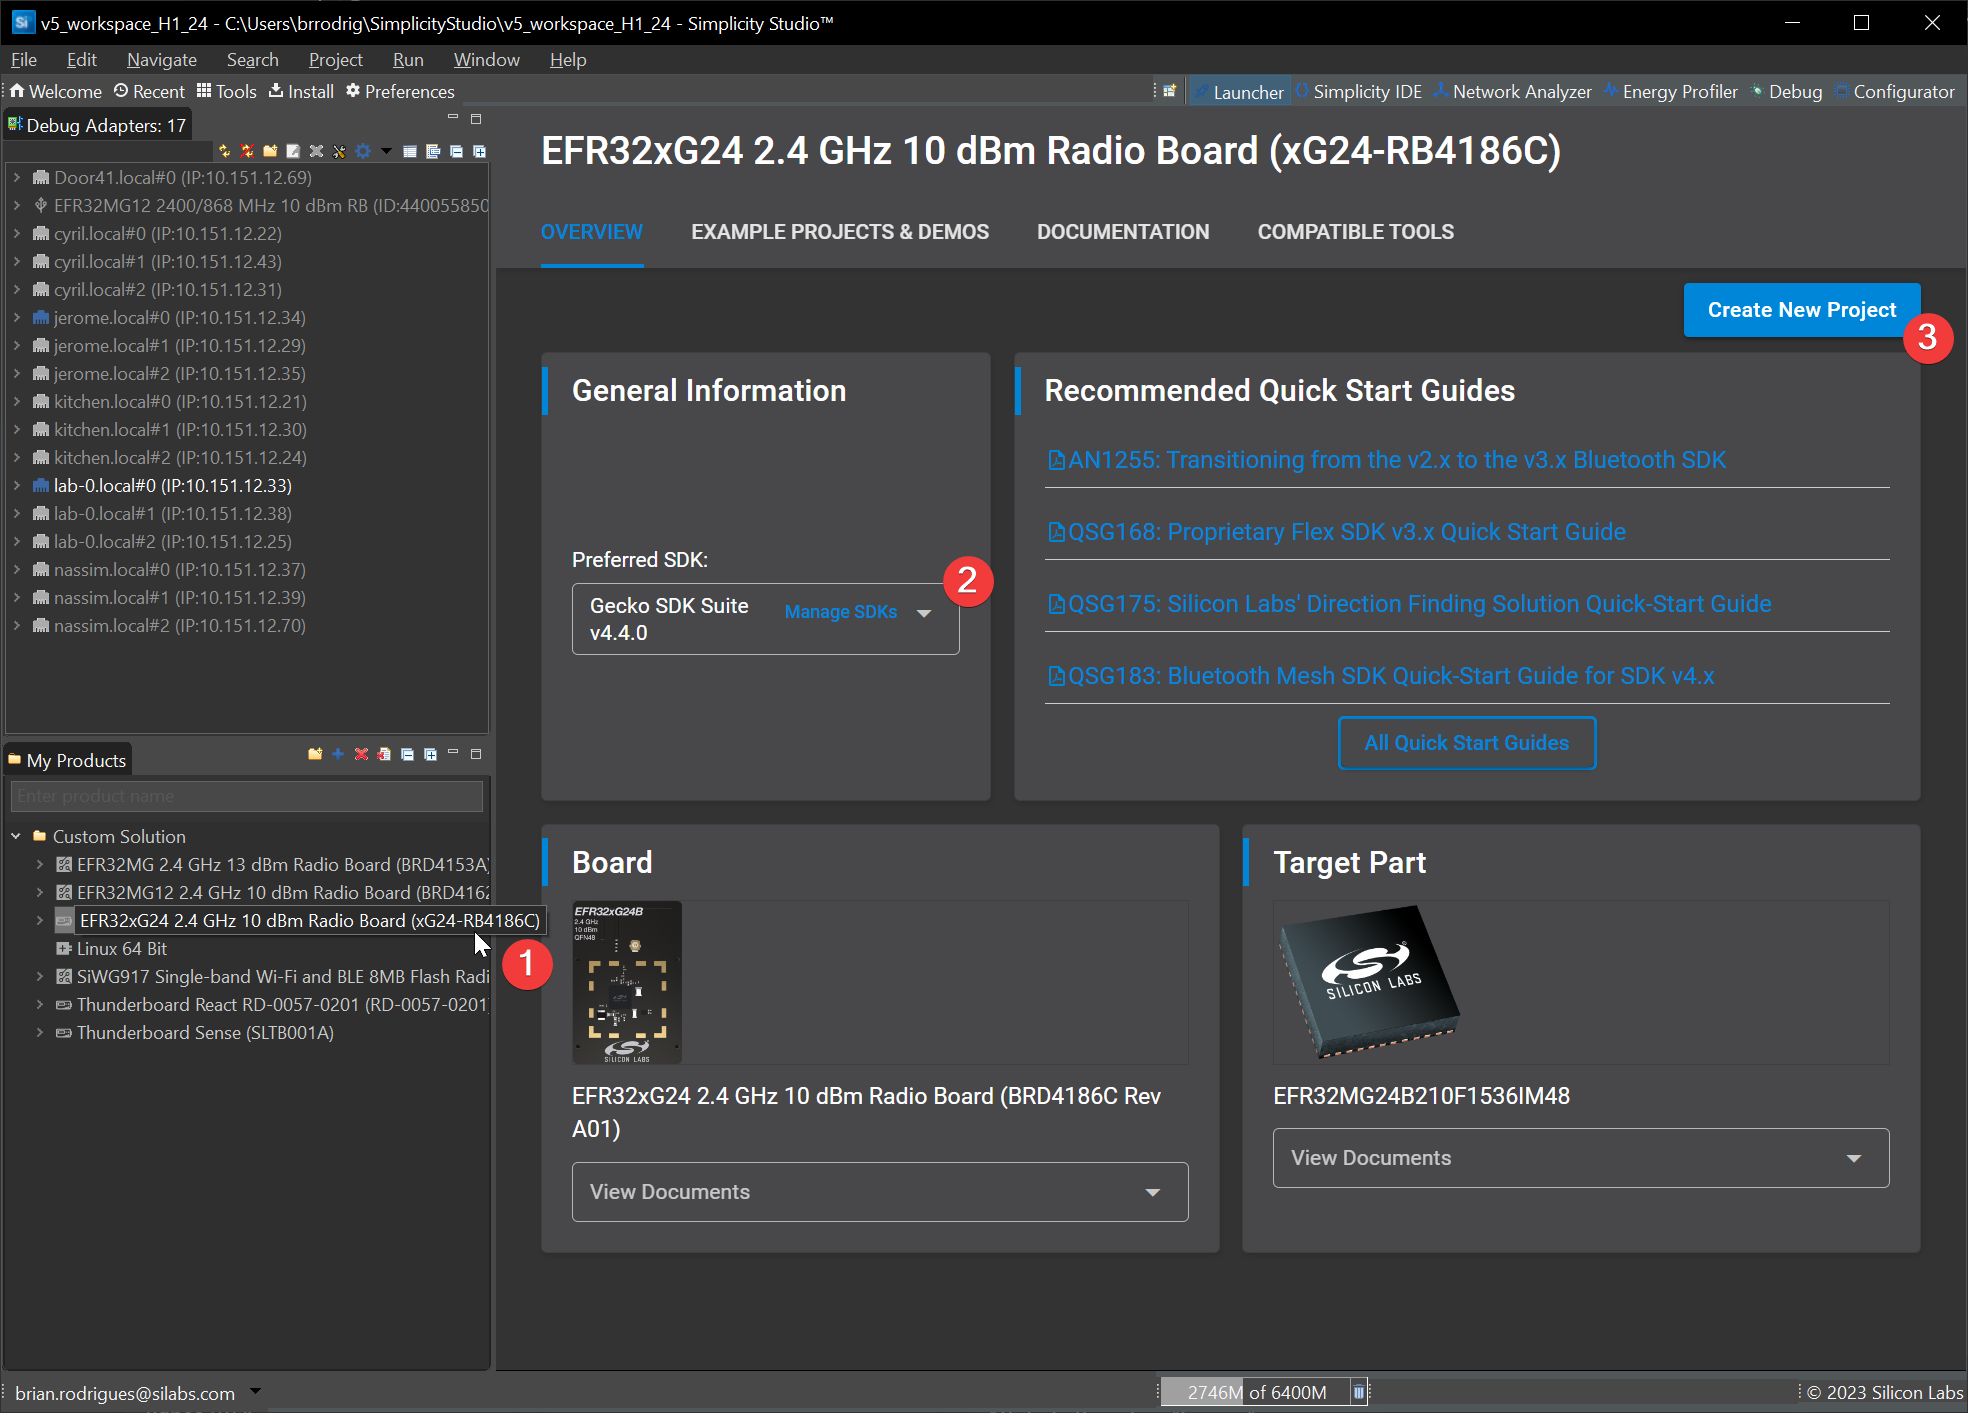Click the grouped tree view icon in Debug Adapters

pyautogui.click(x=433, y=151)
